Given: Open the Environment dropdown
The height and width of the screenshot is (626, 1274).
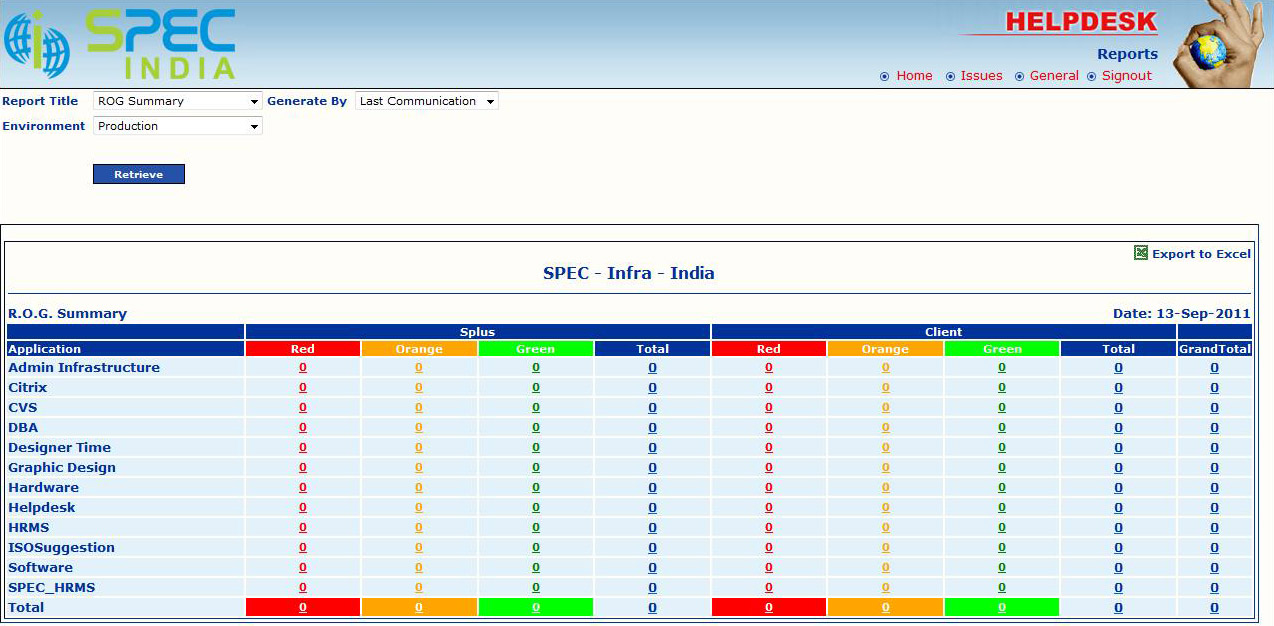Looking at the screenshot, I should pyautogui.click(x=177, y=126).
